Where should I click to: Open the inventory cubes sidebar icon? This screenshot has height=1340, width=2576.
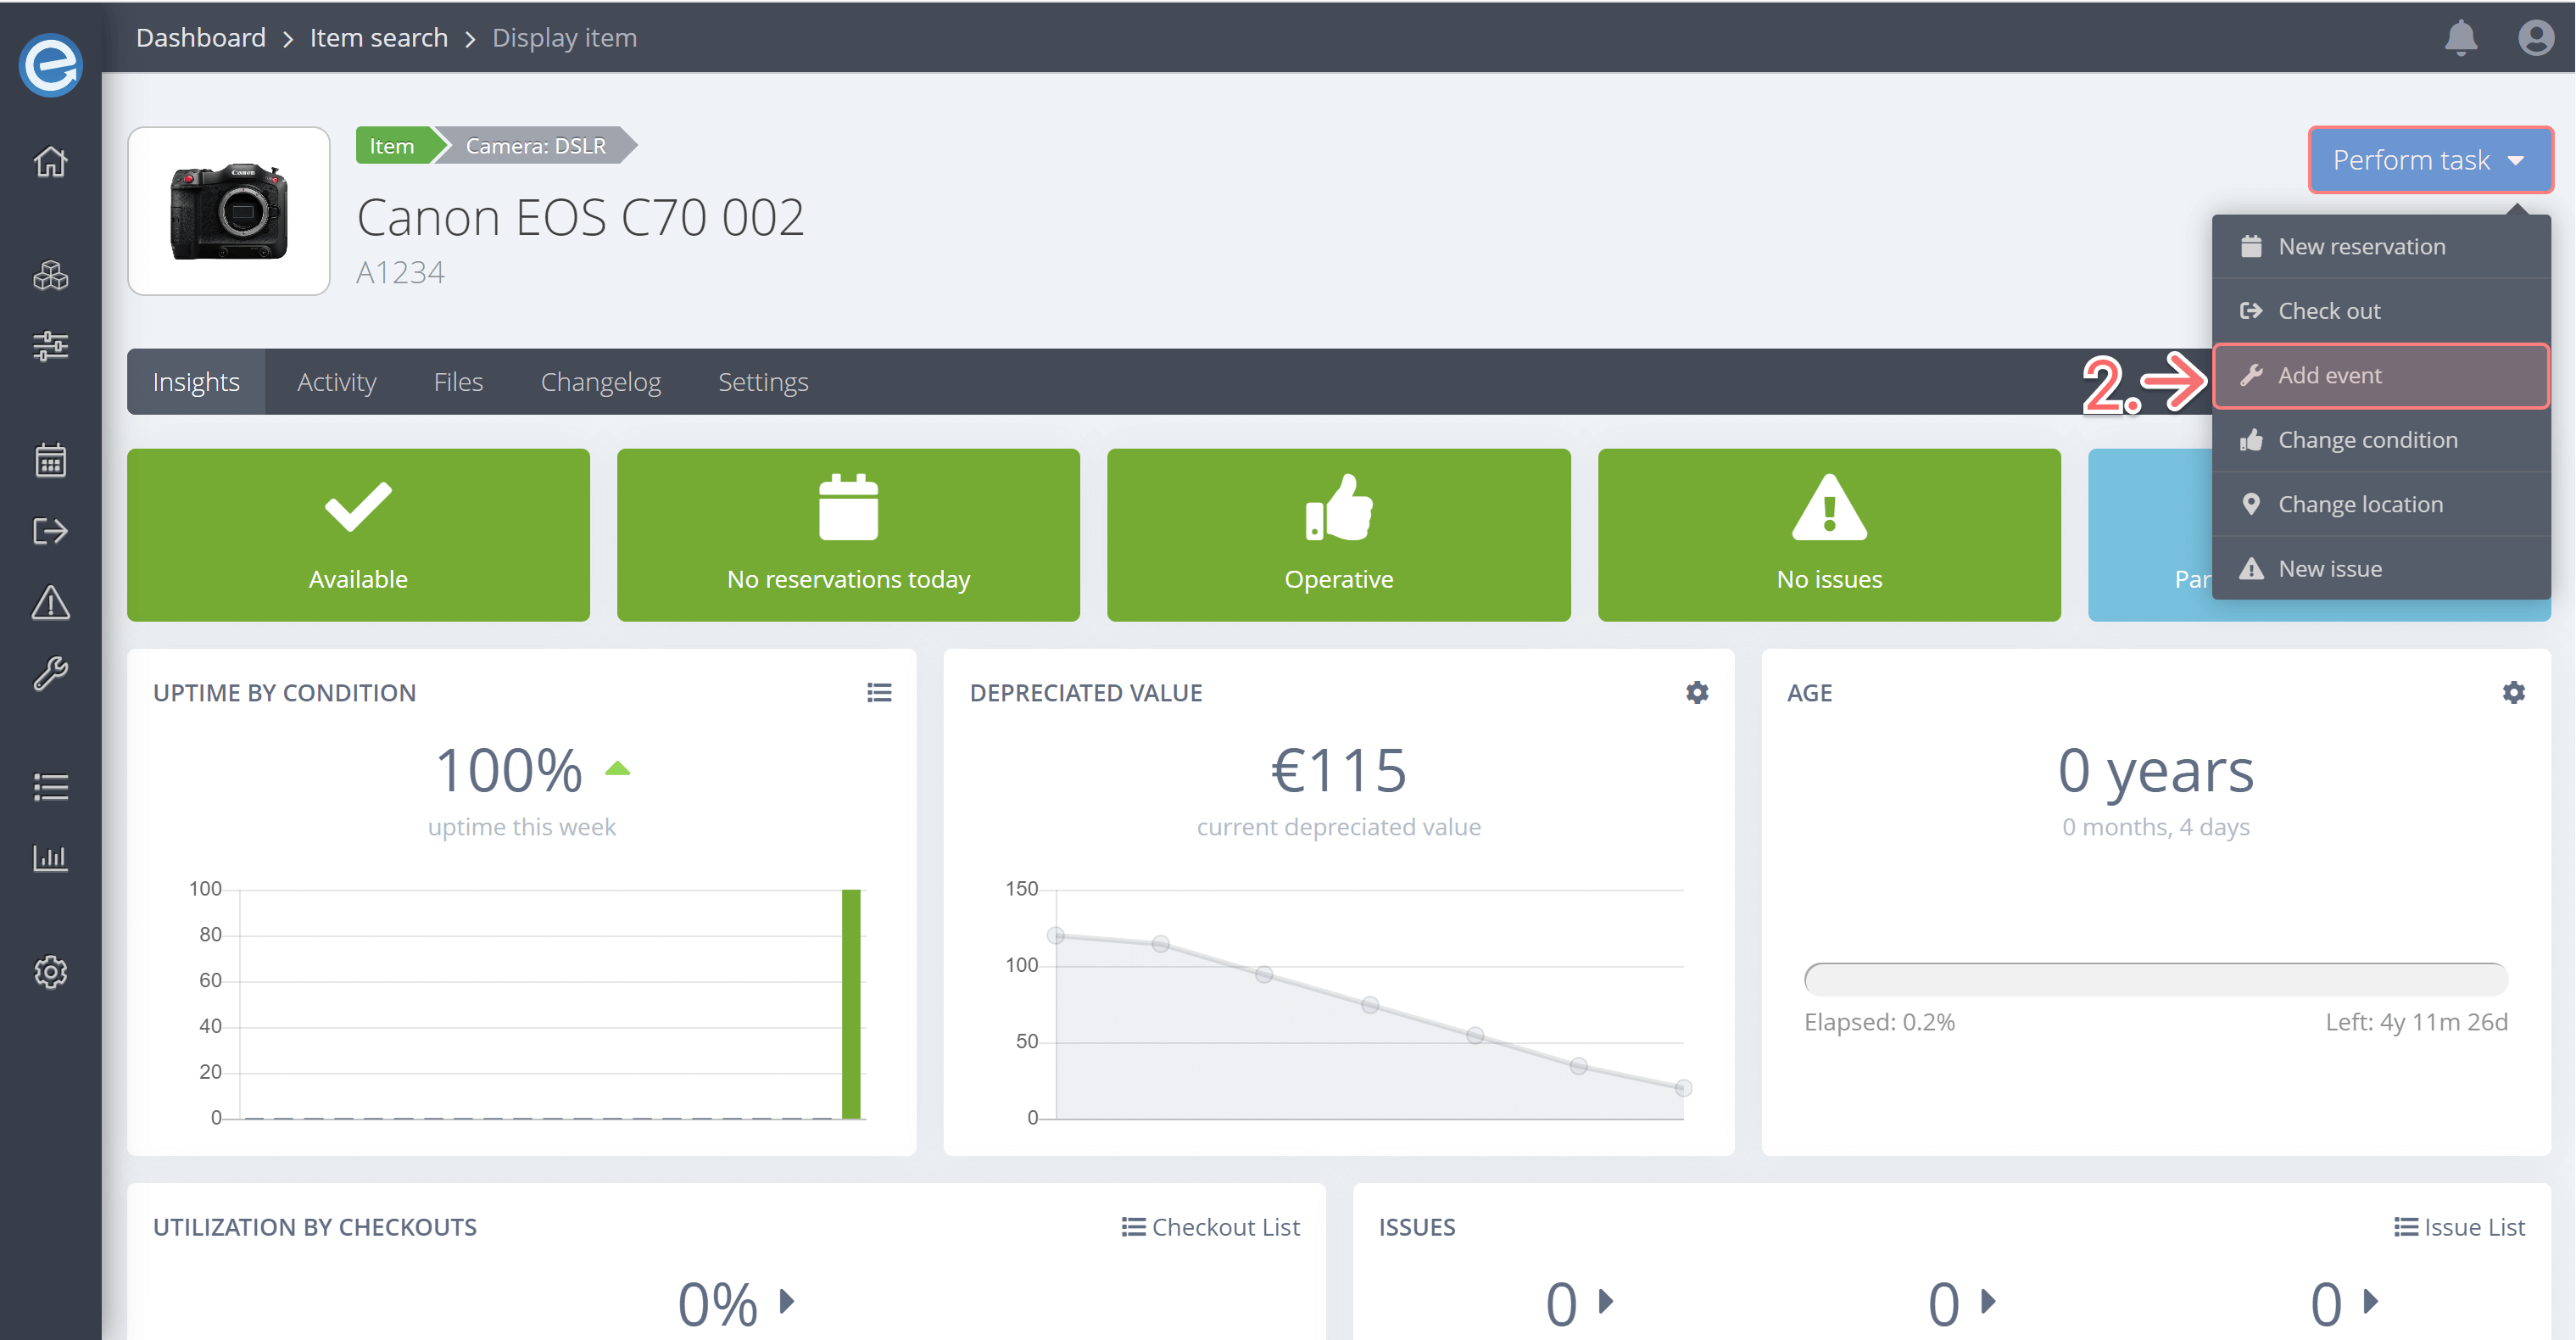[50, 275]
